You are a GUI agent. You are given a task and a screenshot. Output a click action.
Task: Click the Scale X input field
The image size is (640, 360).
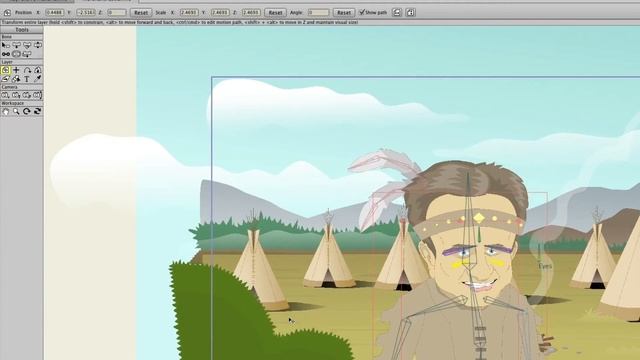point(189,13)
